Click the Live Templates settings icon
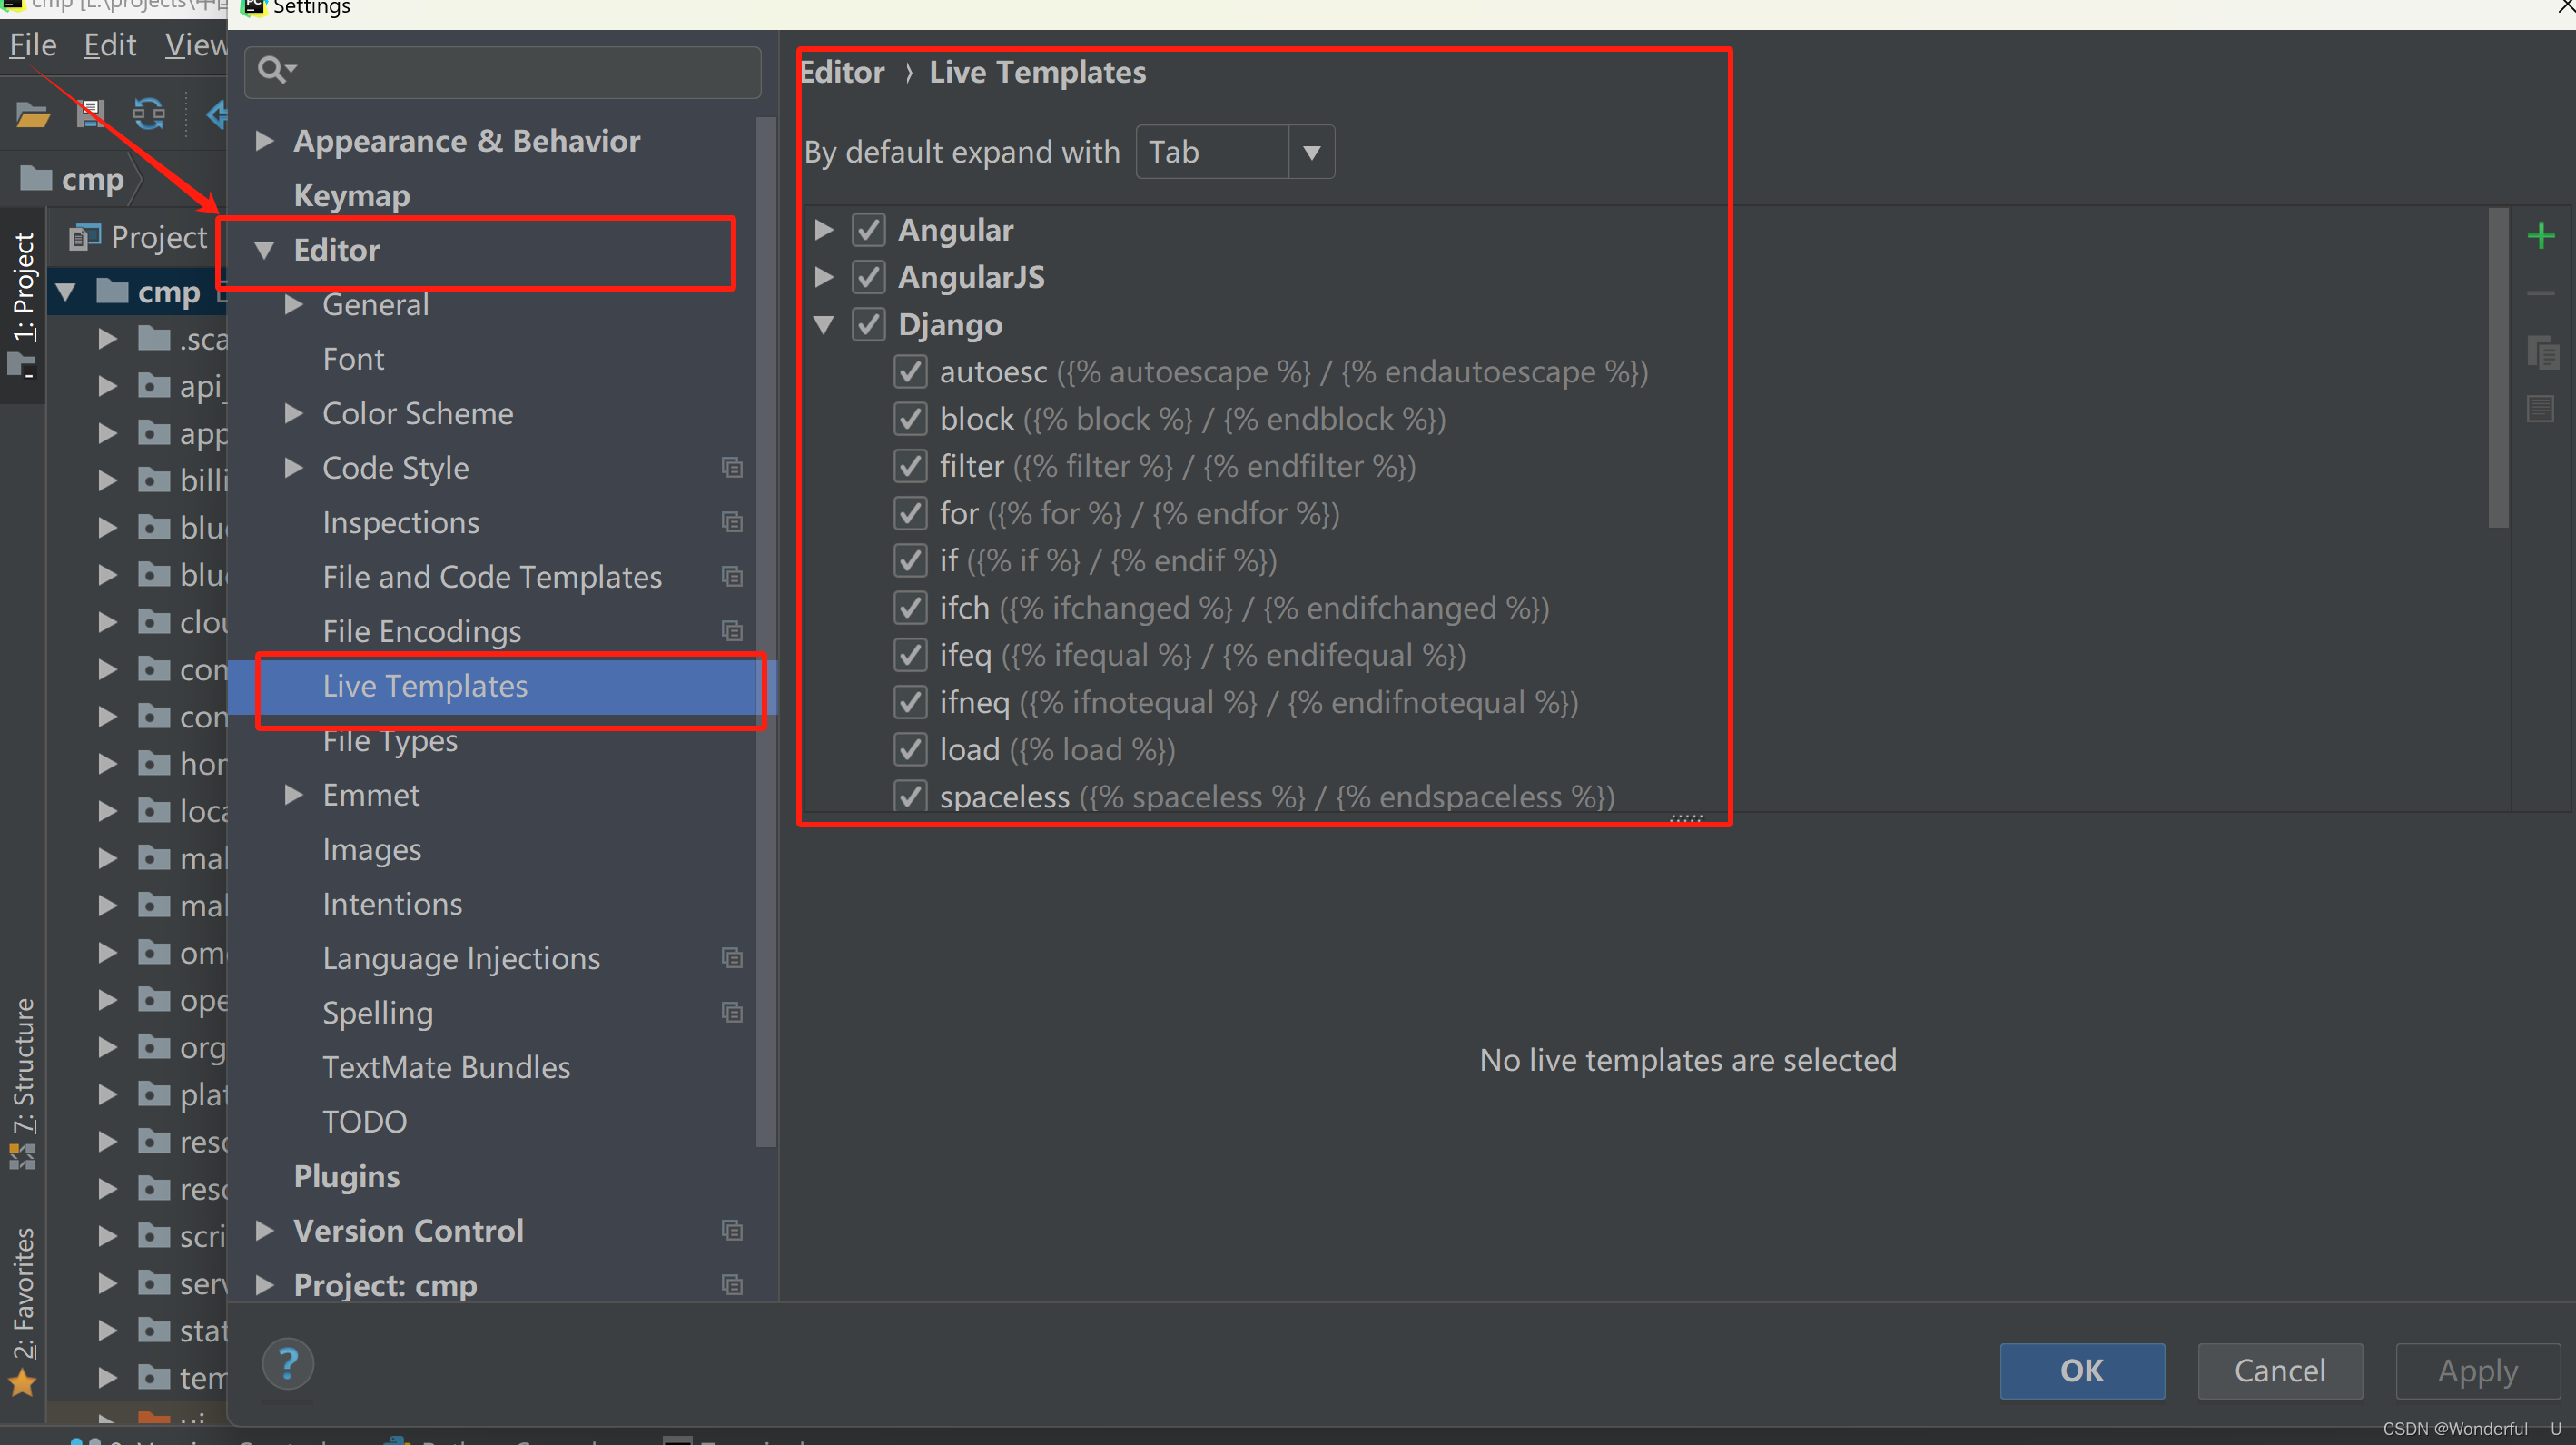 click(x=425, y=687)
